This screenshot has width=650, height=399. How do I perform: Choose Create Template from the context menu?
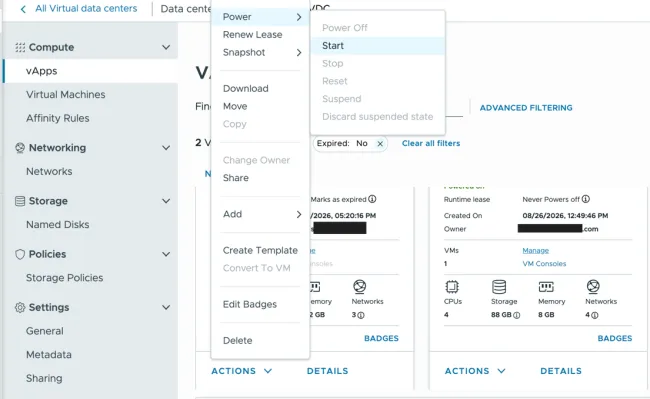click(x=260, y=250)
